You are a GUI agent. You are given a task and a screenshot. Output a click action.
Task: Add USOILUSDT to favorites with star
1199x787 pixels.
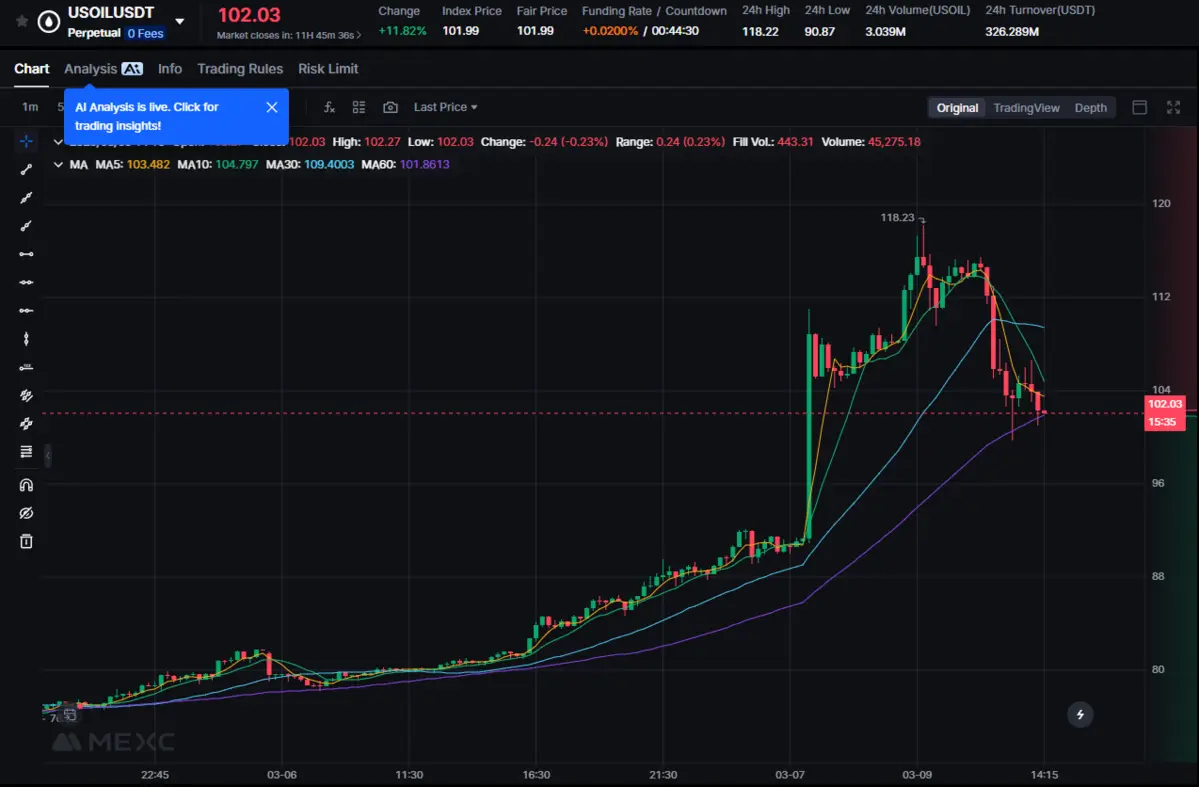22,20
